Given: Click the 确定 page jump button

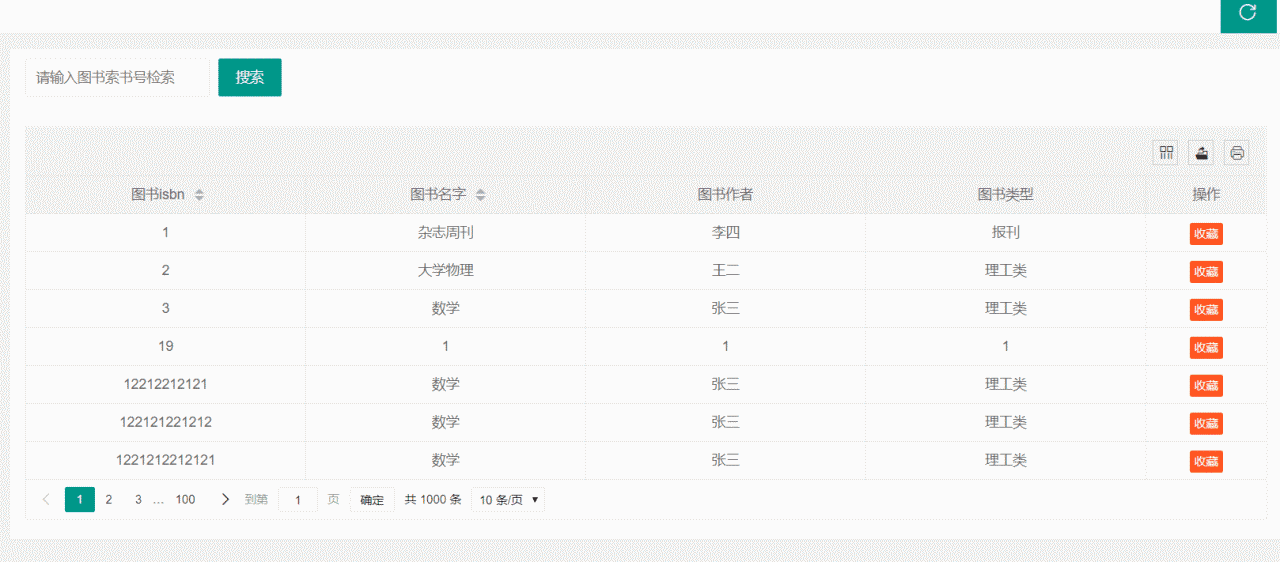Looking at the screenshot, I should [x=372, y=500].
